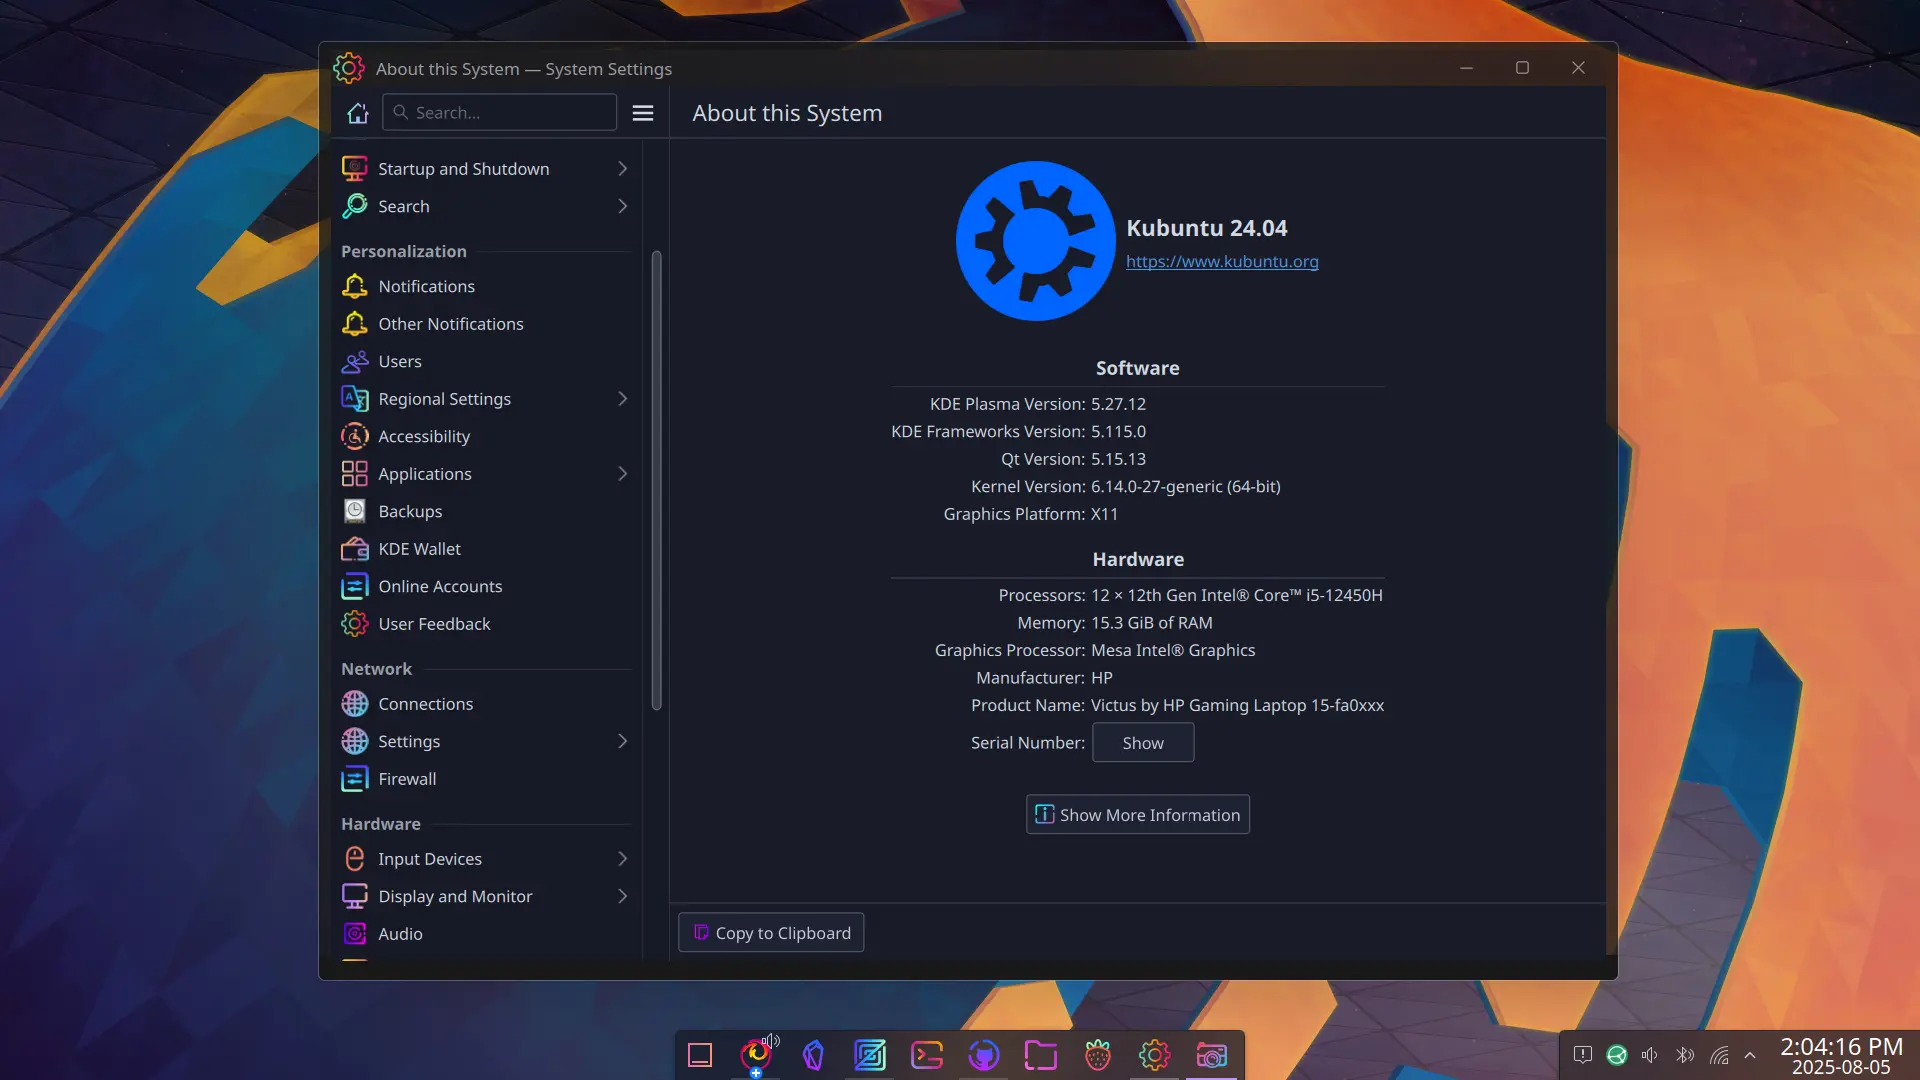The image size is (1920, 1080).
Task: Select the Search sidebar entry
Action: point(485,206)
